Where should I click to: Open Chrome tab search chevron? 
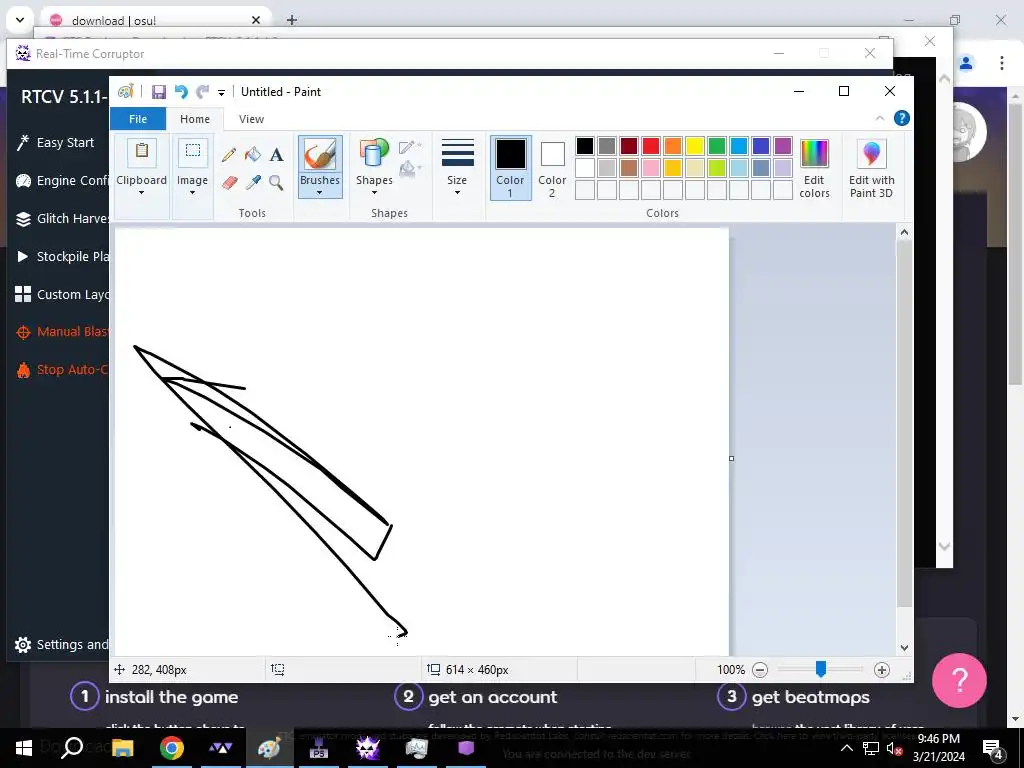20,20
